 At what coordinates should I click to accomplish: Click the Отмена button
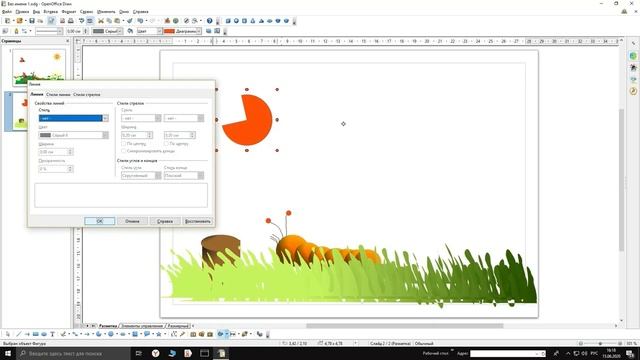tap(132, 221)
